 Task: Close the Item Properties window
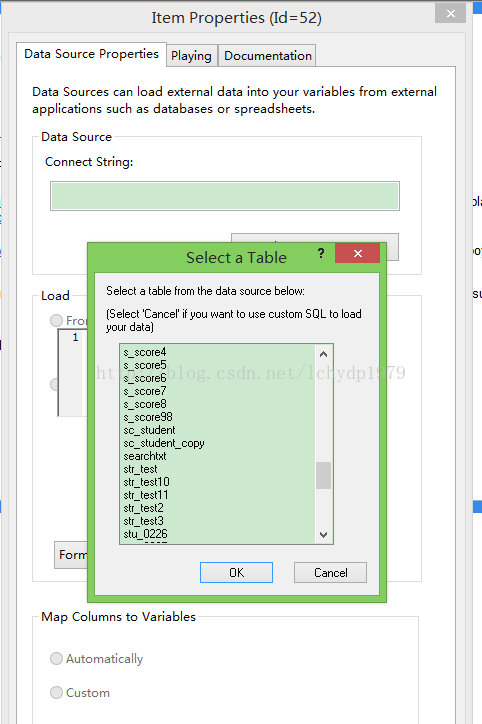(451, 13)
